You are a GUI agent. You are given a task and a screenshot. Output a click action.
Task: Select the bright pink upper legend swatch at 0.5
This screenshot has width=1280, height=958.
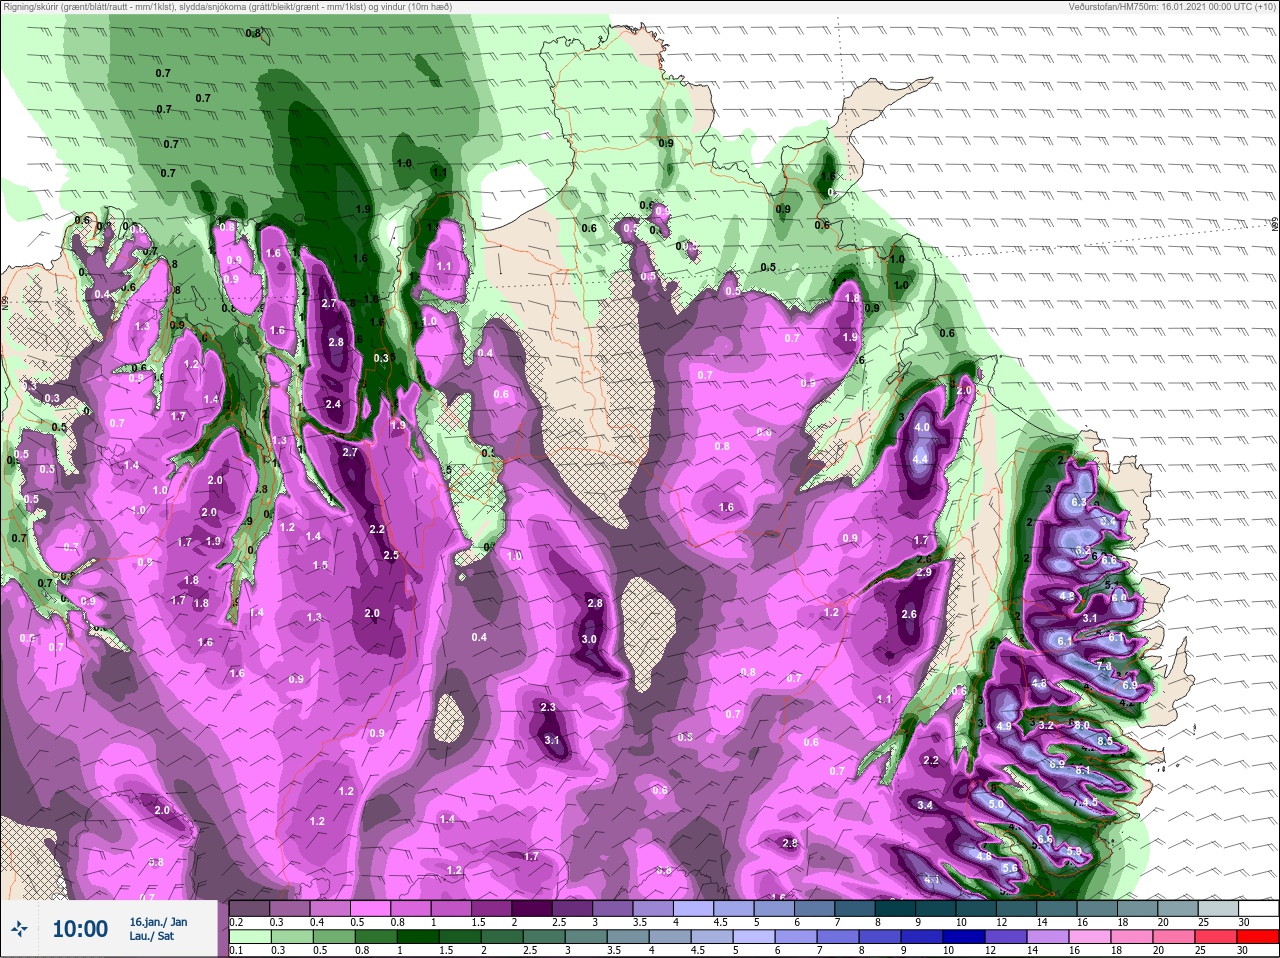[x=373, y=907]
